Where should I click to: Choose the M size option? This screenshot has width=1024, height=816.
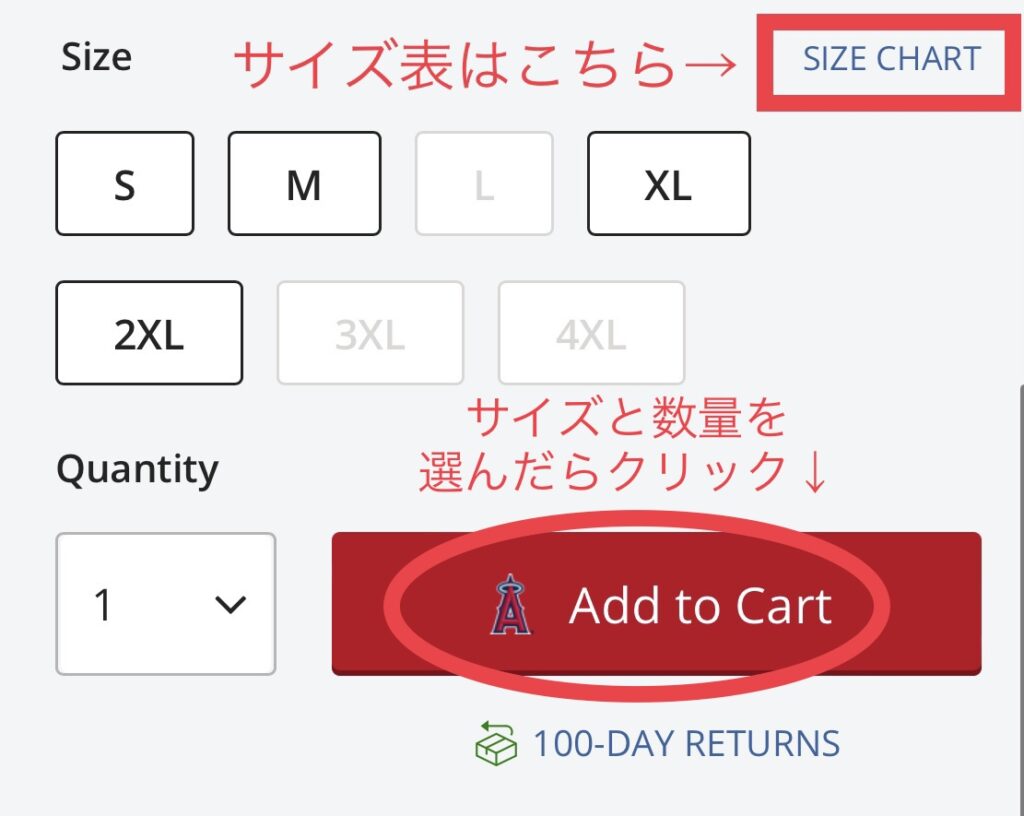point(304,184)
